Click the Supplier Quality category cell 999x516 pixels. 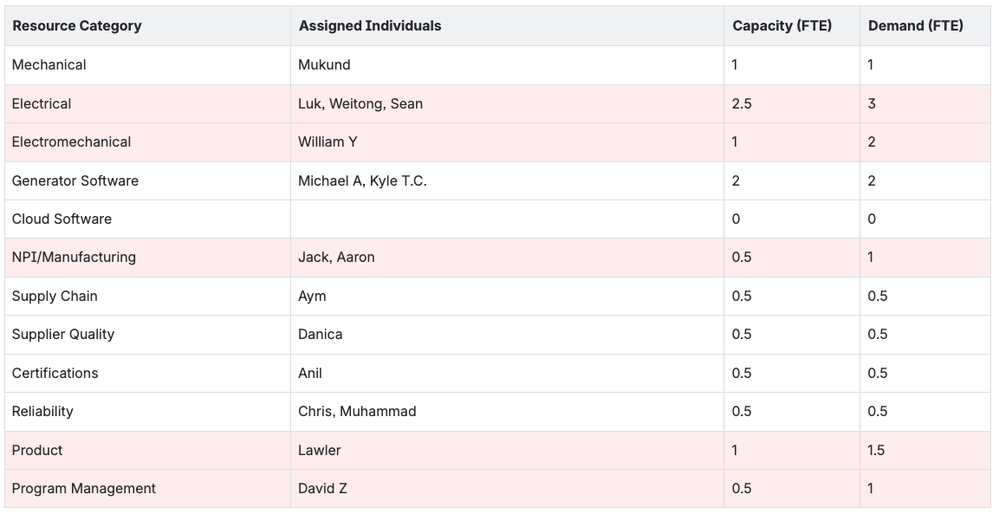(63, 334)
